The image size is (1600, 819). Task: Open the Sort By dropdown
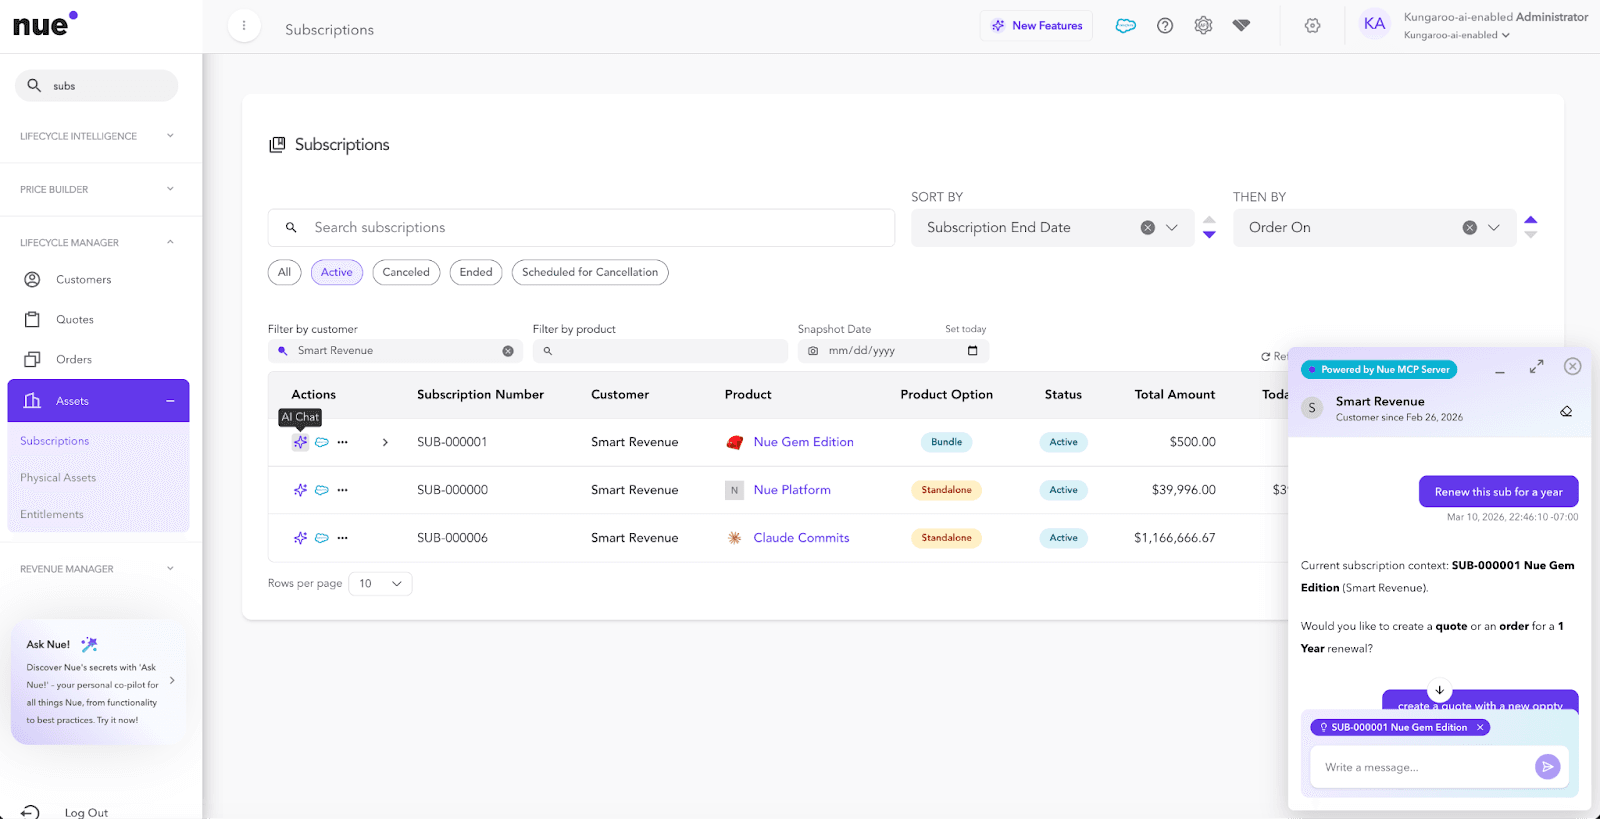pyautogui.click(x=1172, y=228)
